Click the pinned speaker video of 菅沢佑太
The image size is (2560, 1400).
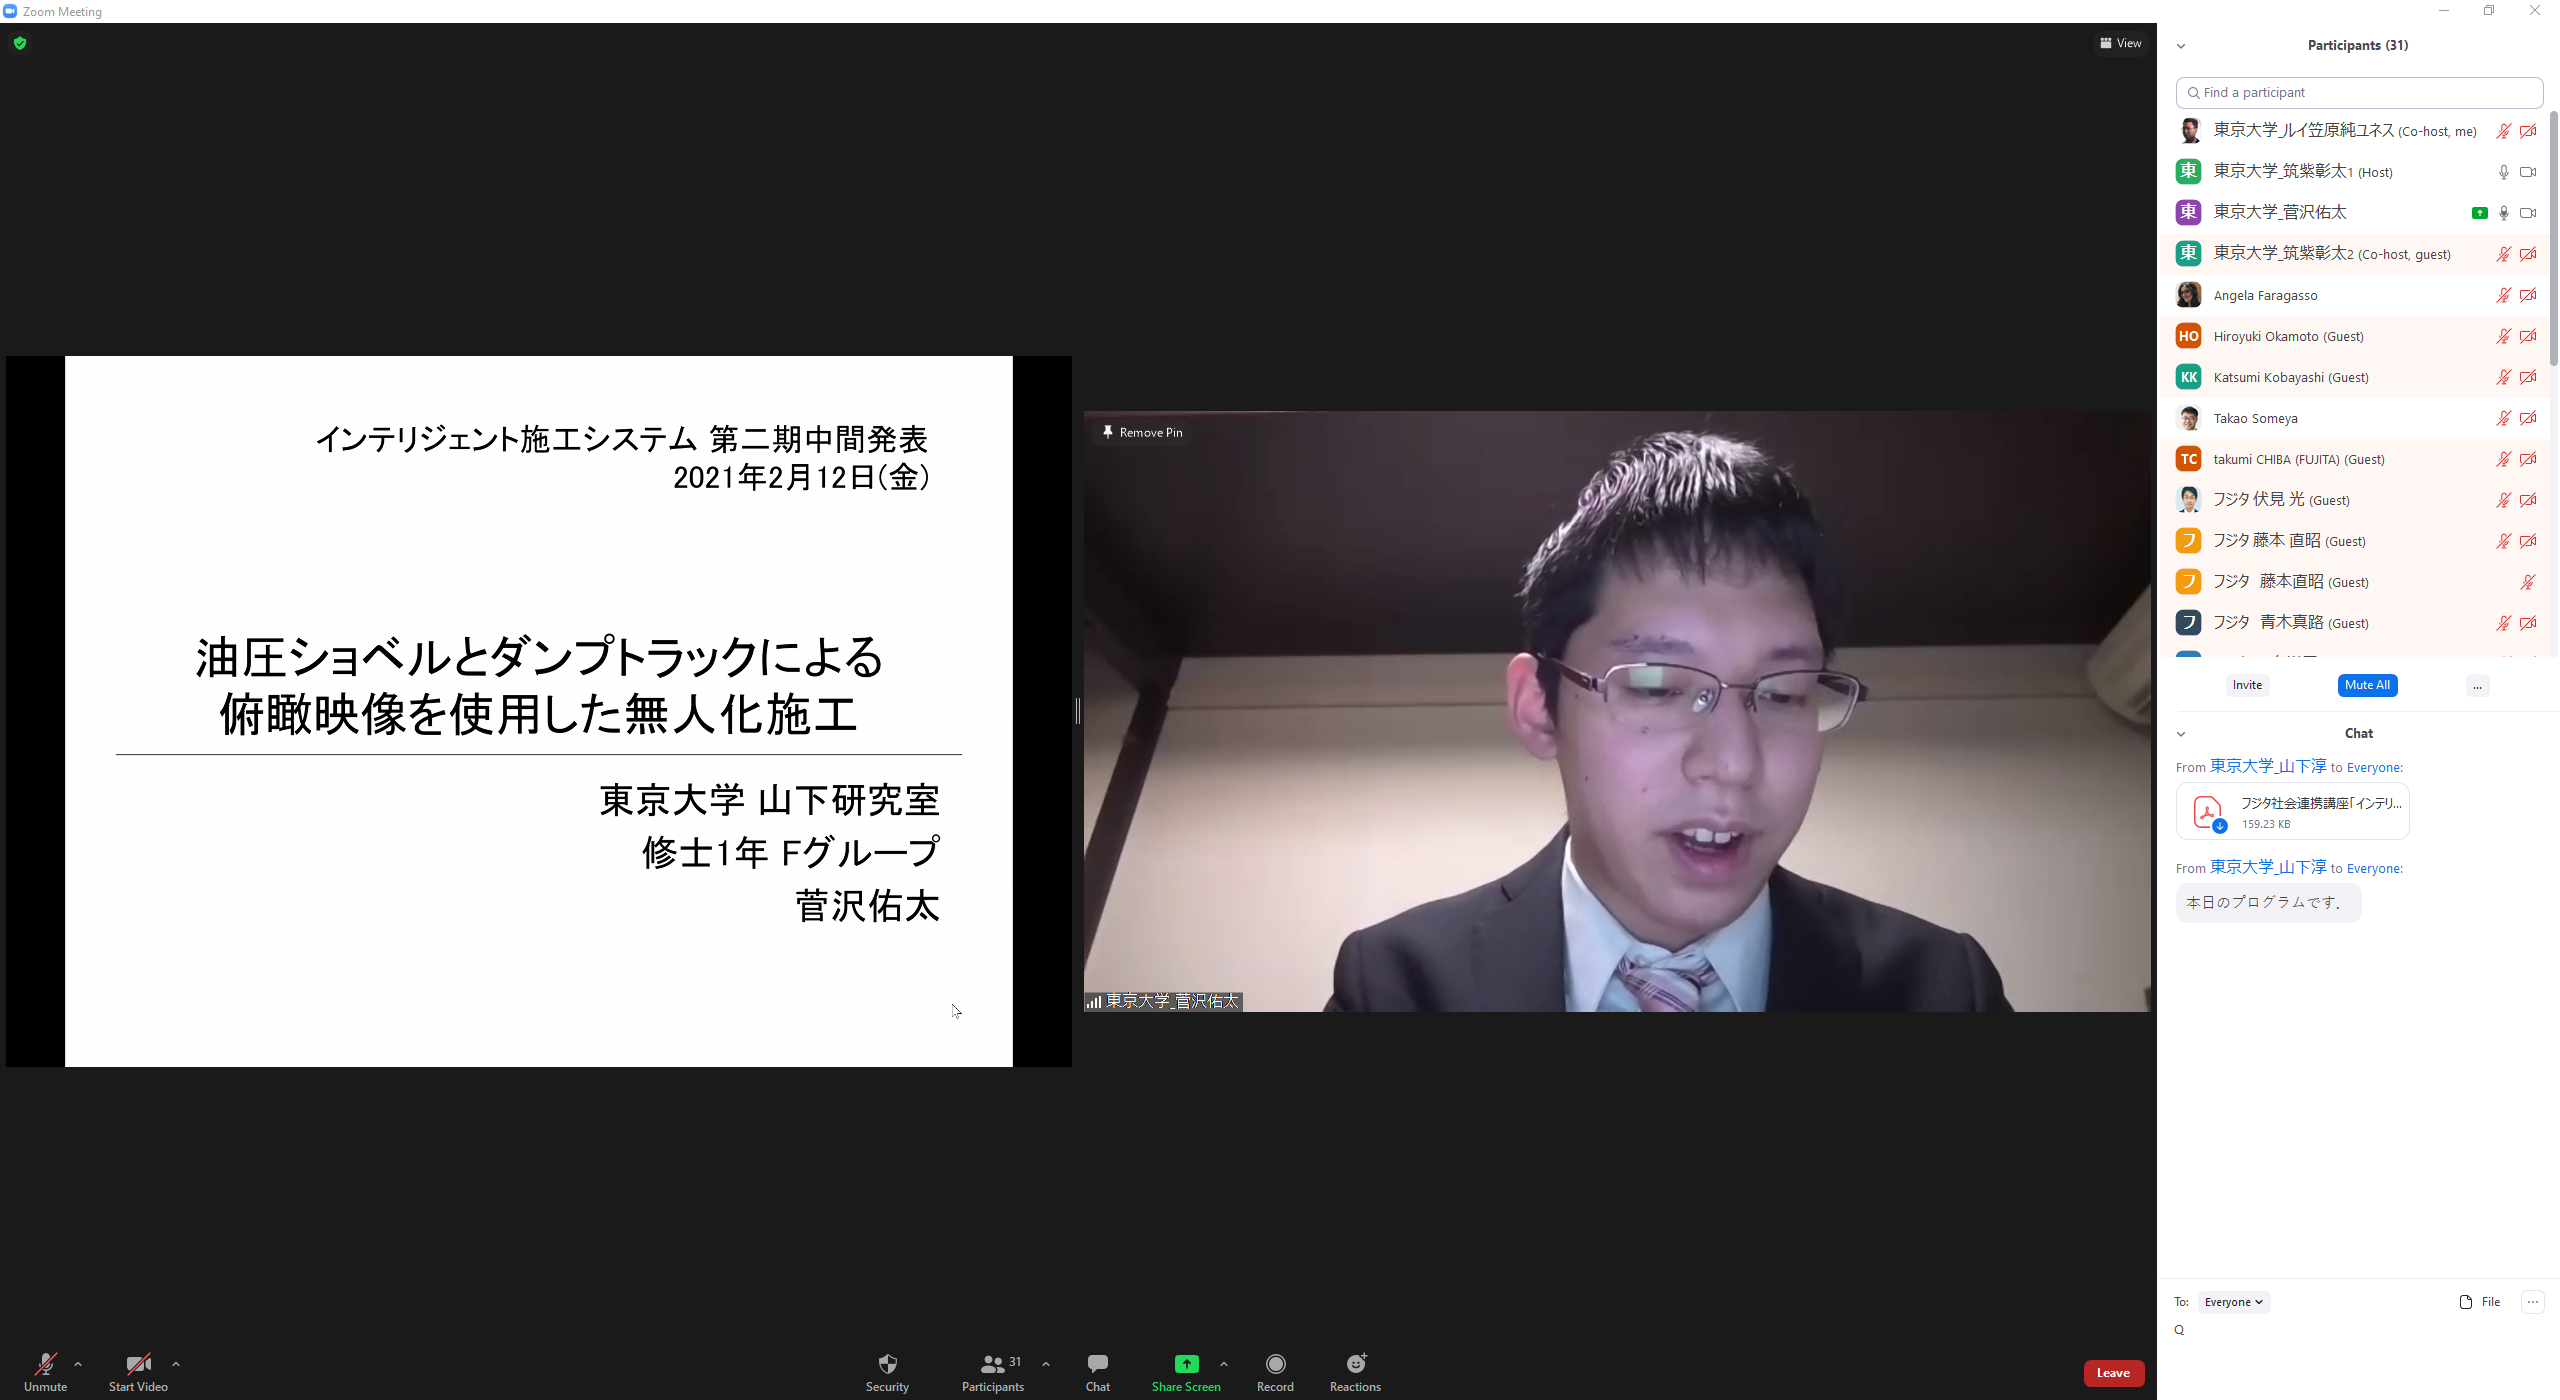pos(1617,711)
